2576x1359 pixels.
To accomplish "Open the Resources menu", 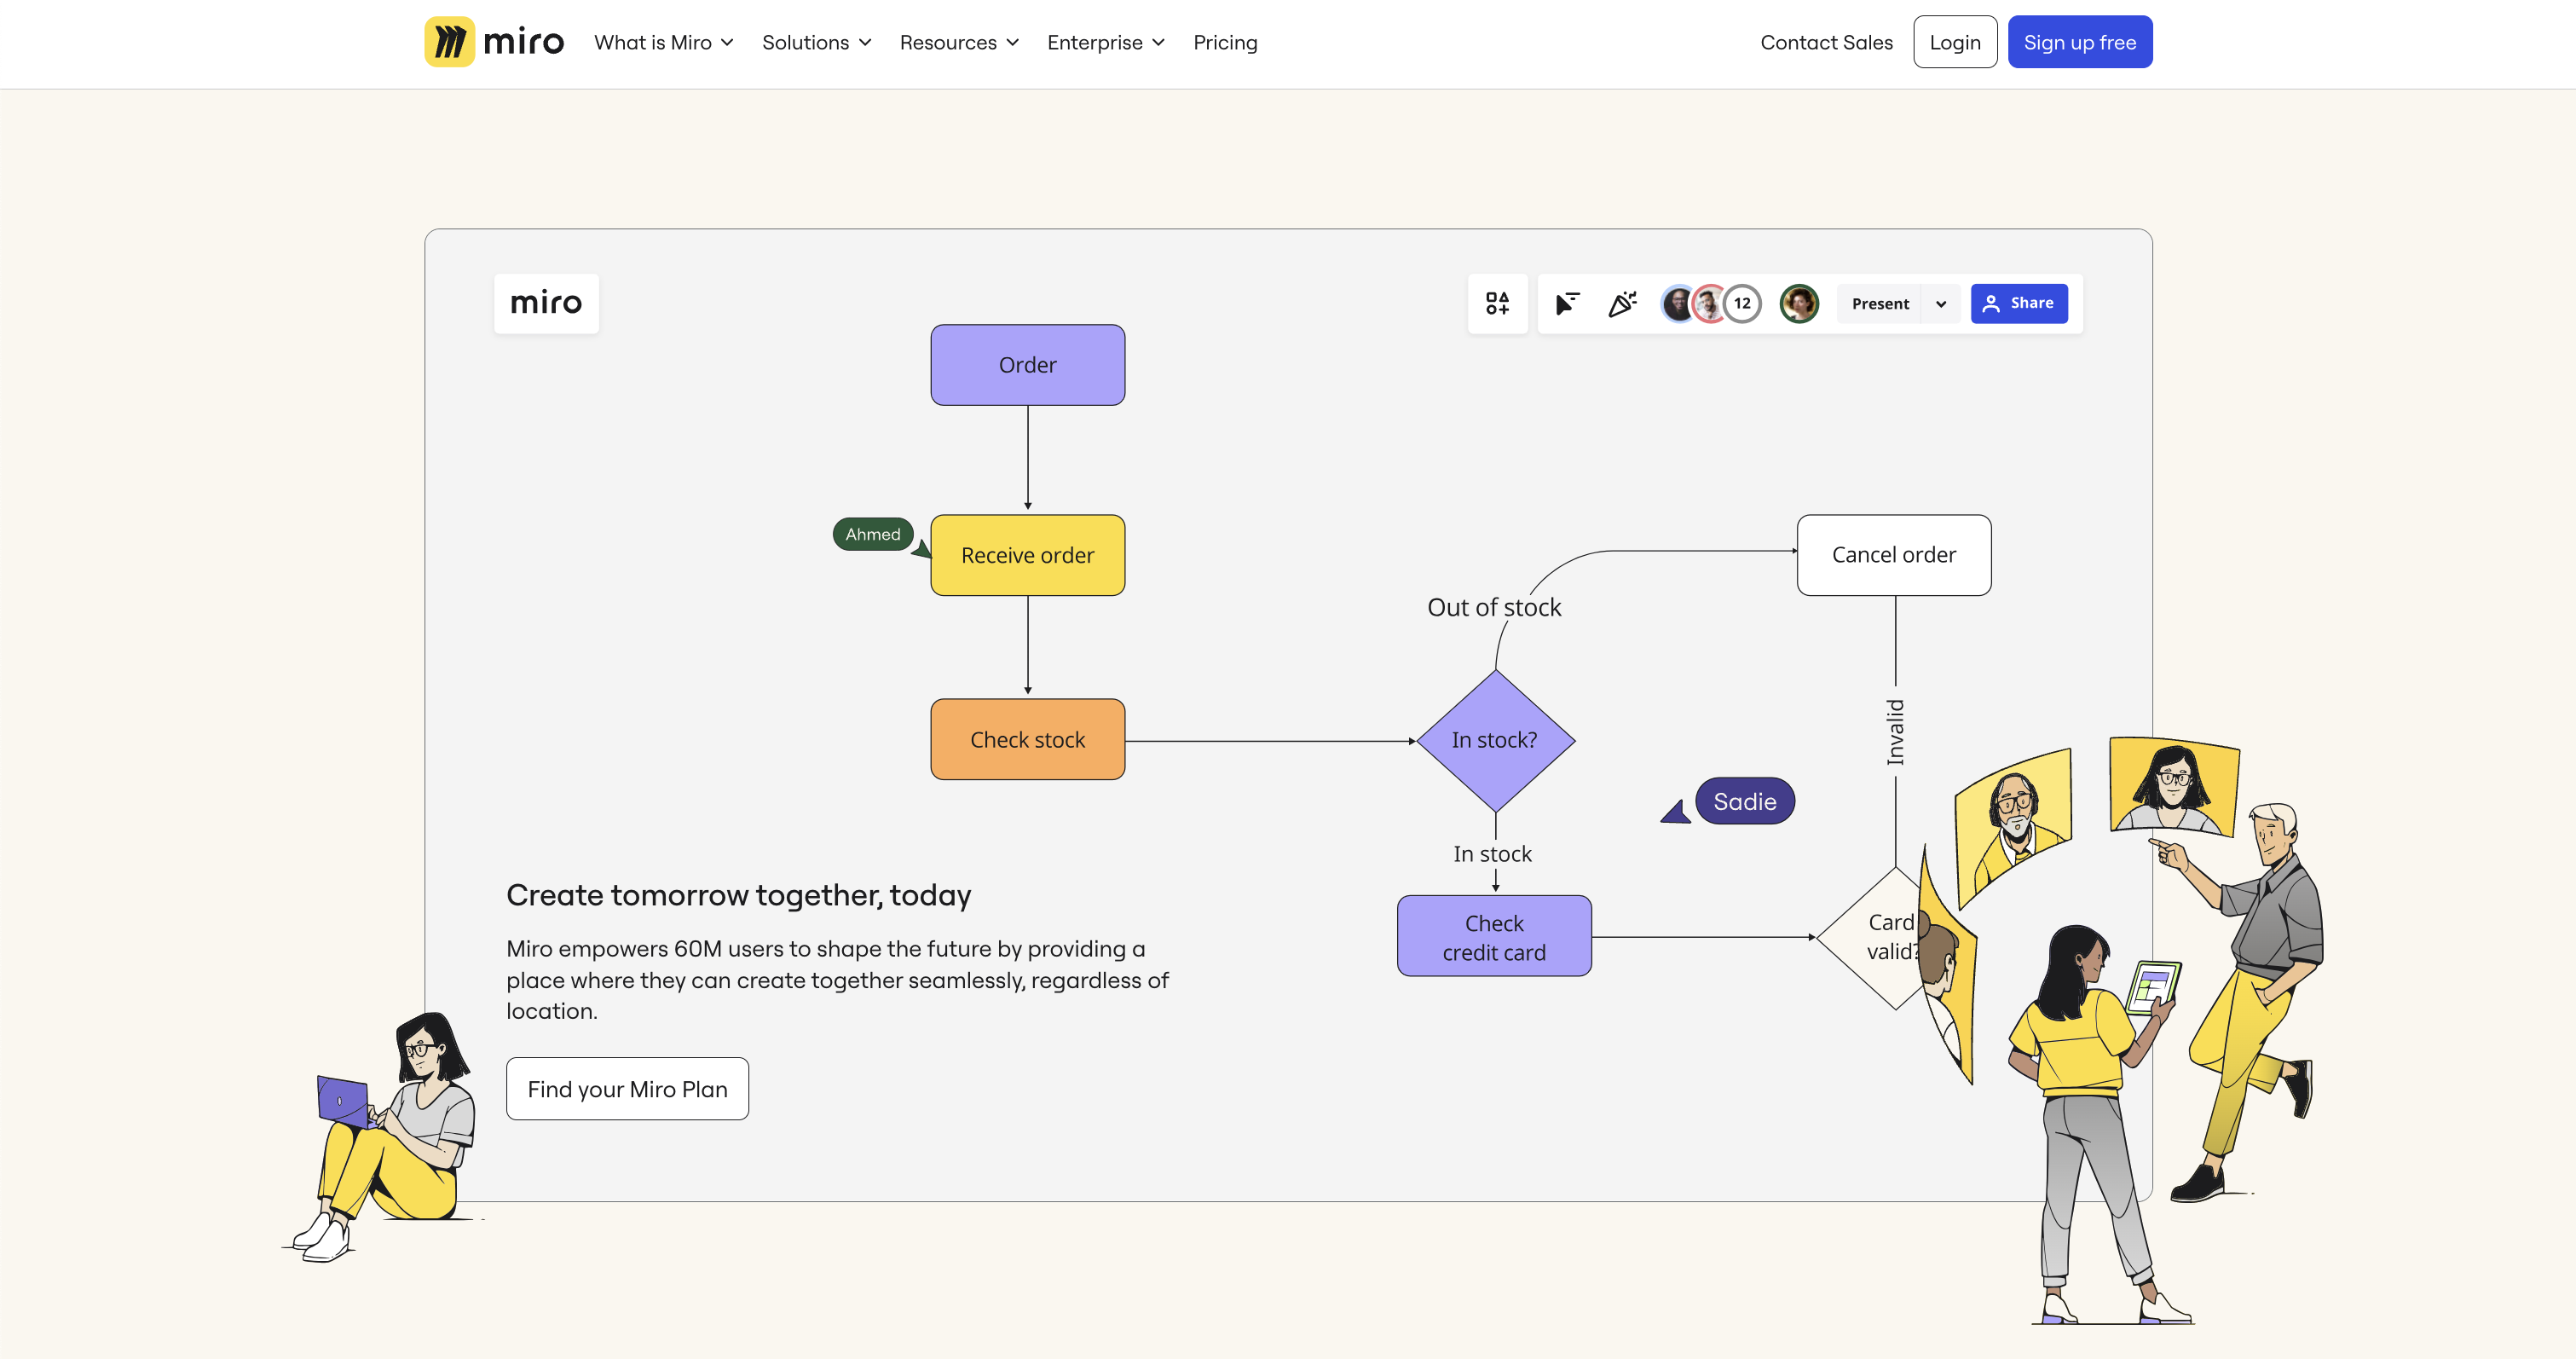I will coord(959,42).
